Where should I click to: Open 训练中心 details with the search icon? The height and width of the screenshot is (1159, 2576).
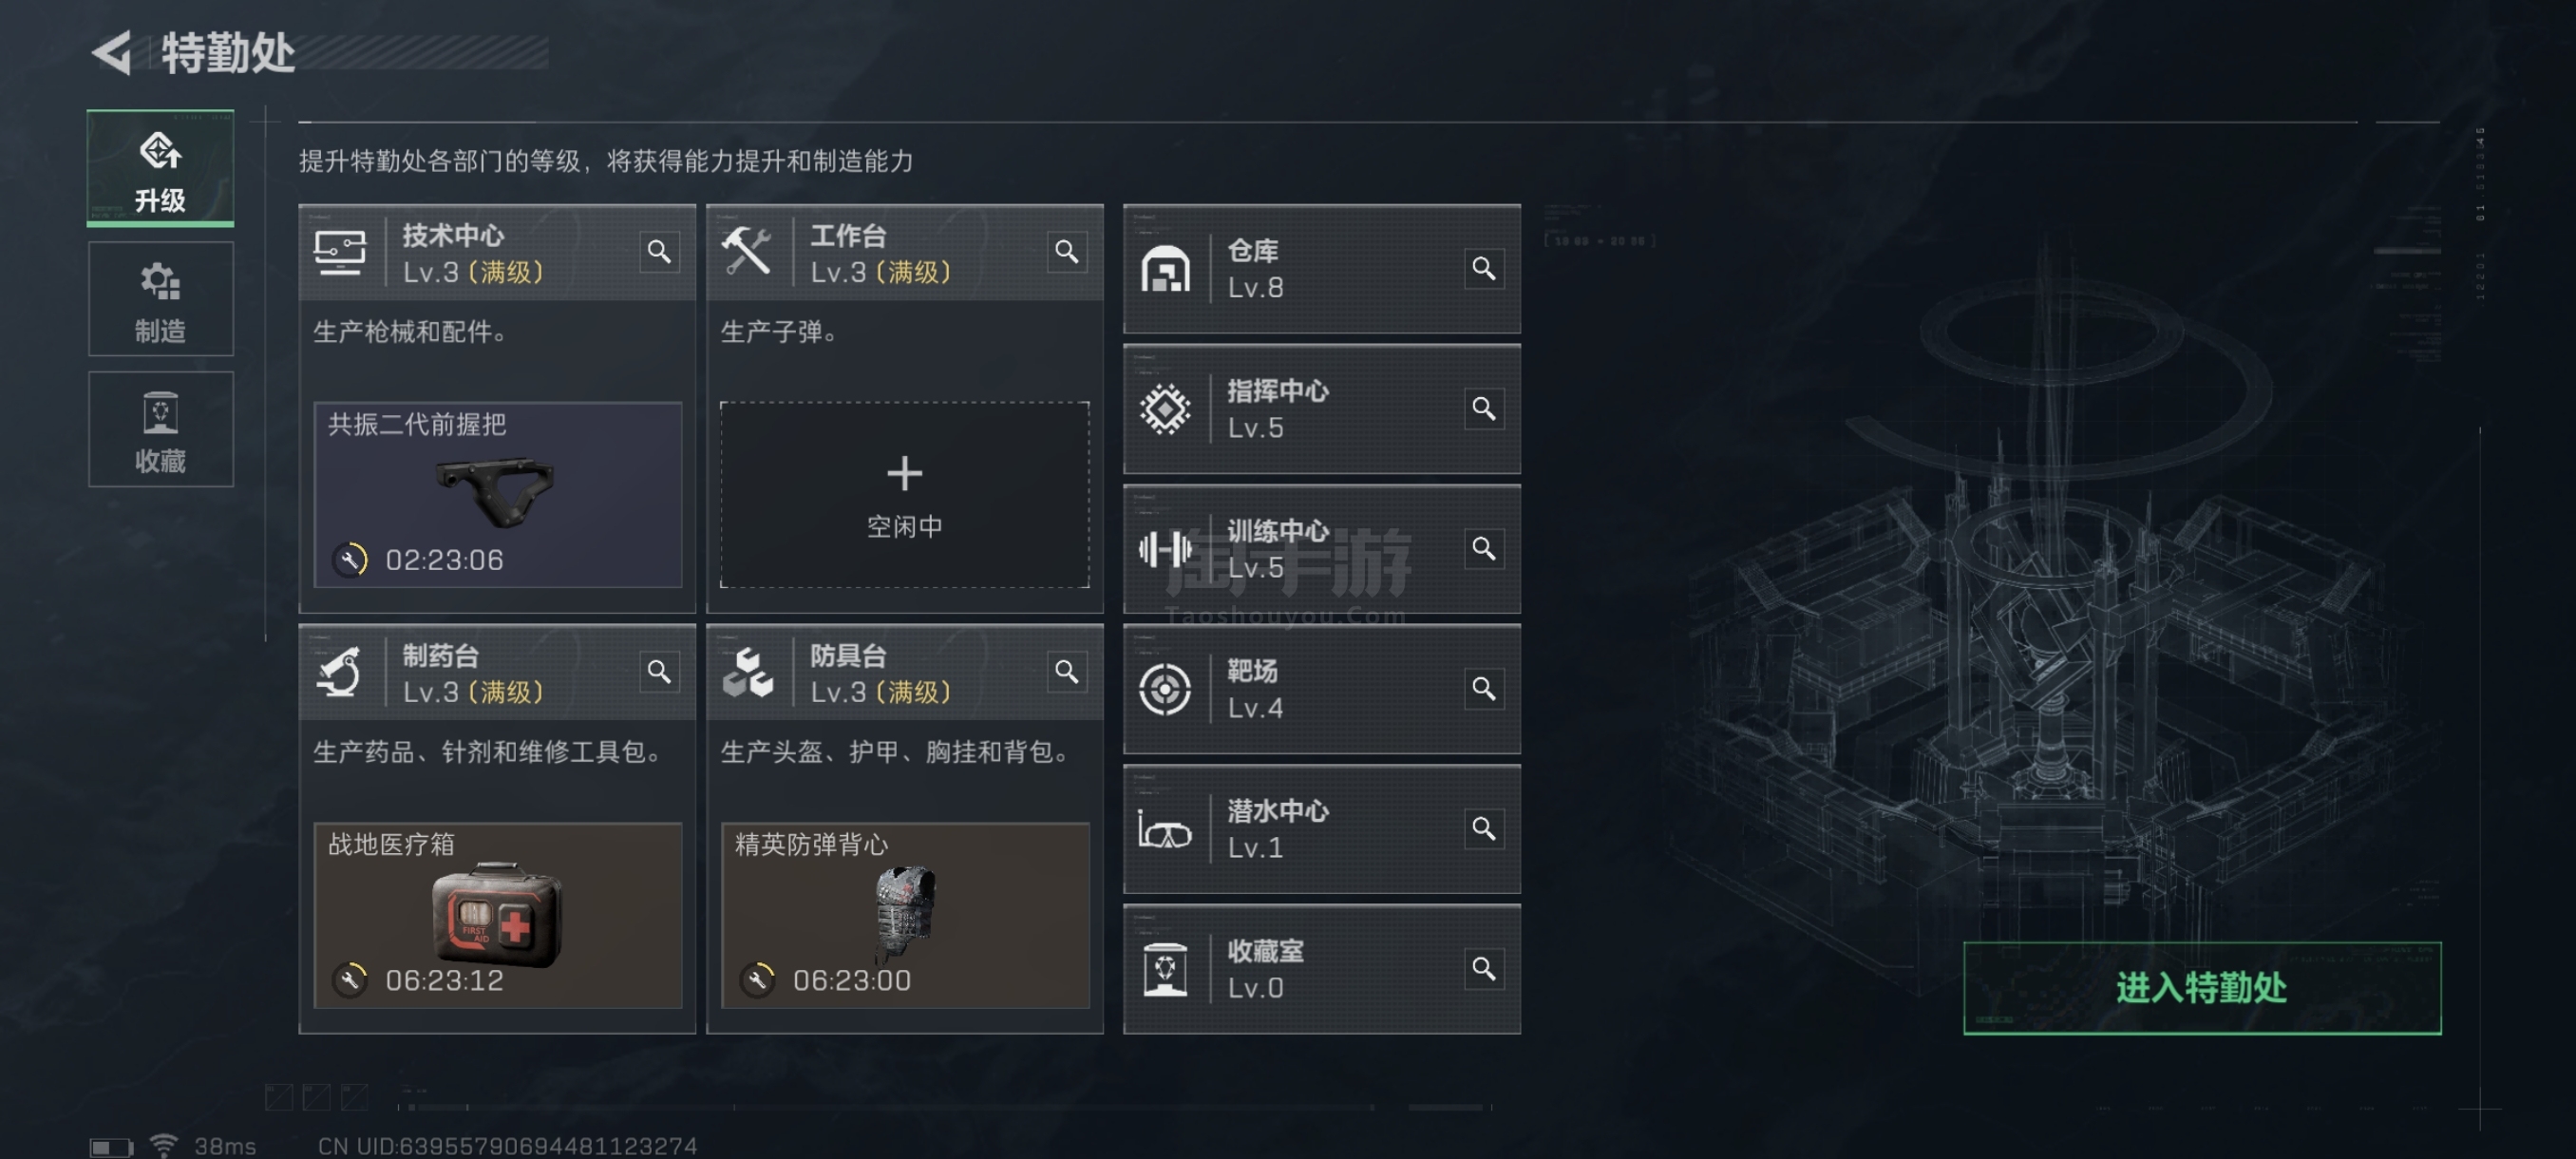(1484, 548)
